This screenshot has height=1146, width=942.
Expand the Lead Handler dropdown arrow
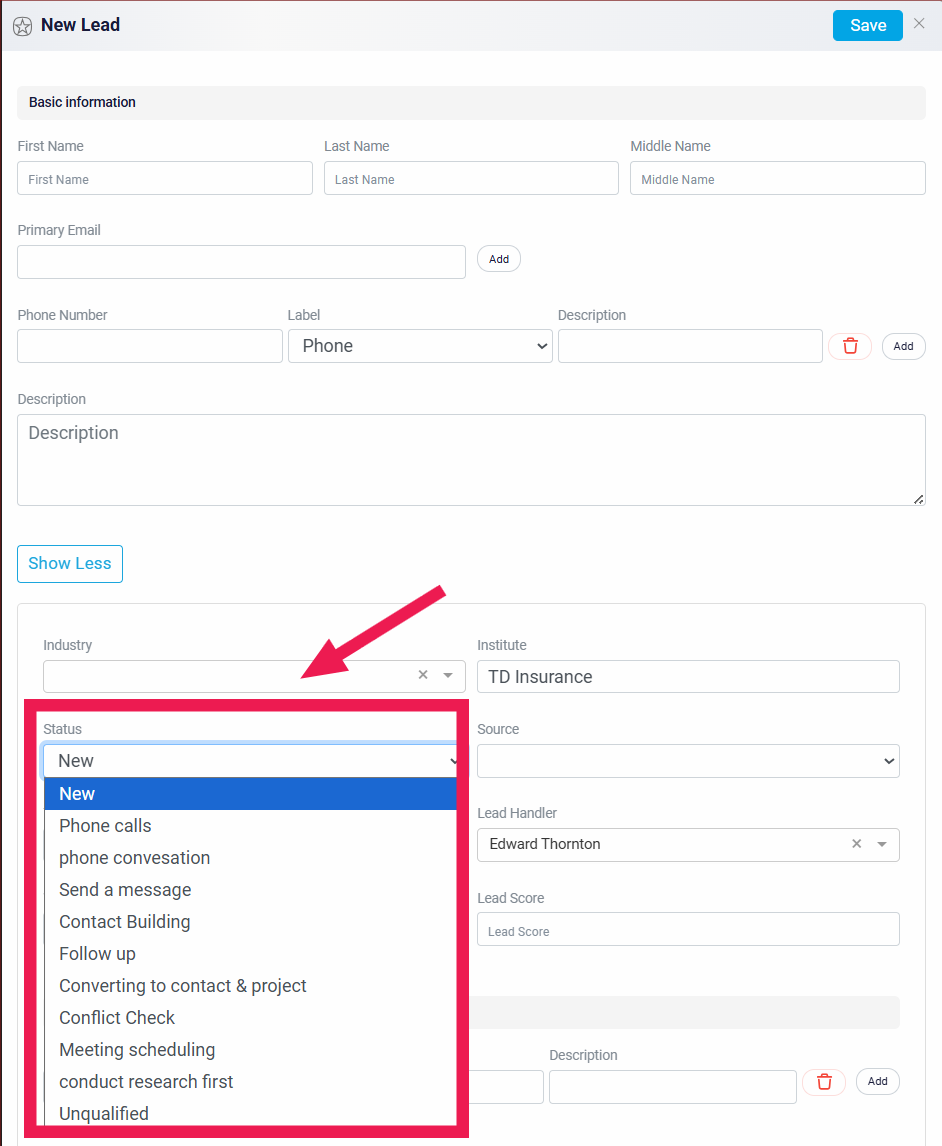[882, 844]
